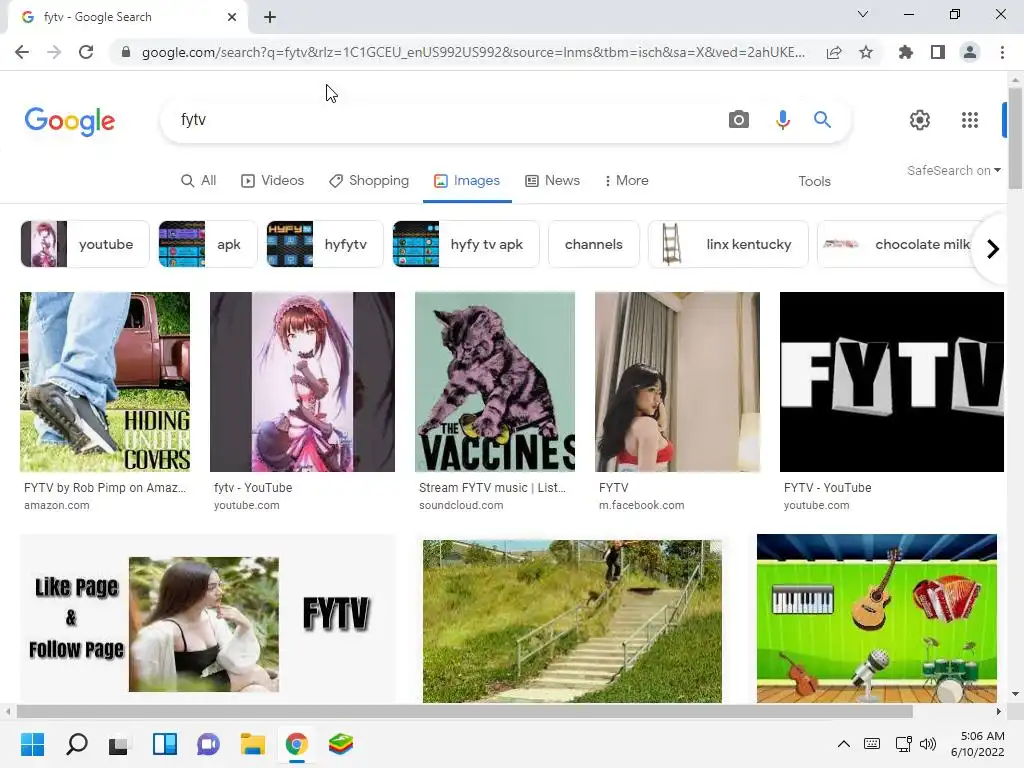Open The Vaccines cat image

point(495,382)
